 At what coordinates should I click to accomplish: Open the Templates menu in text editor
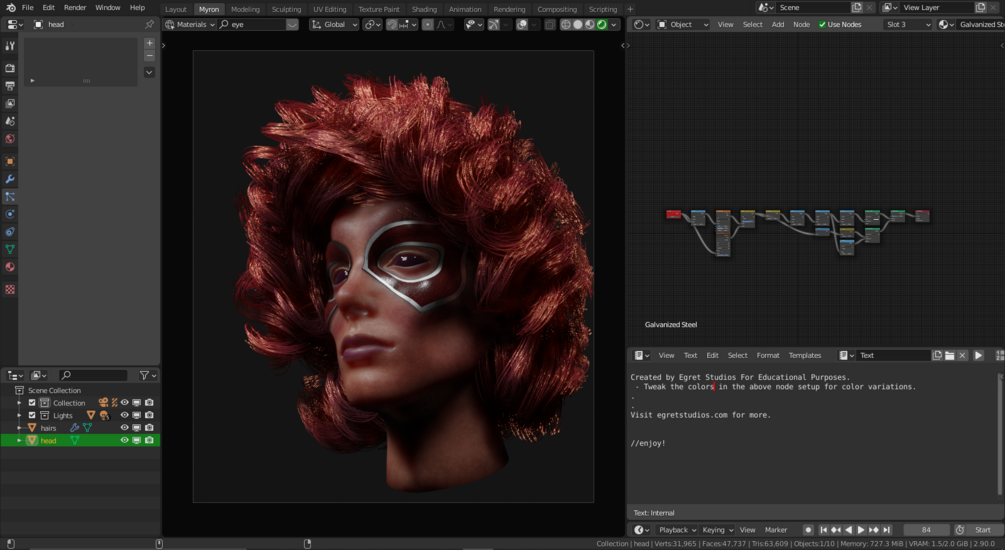tap(804, 355)
